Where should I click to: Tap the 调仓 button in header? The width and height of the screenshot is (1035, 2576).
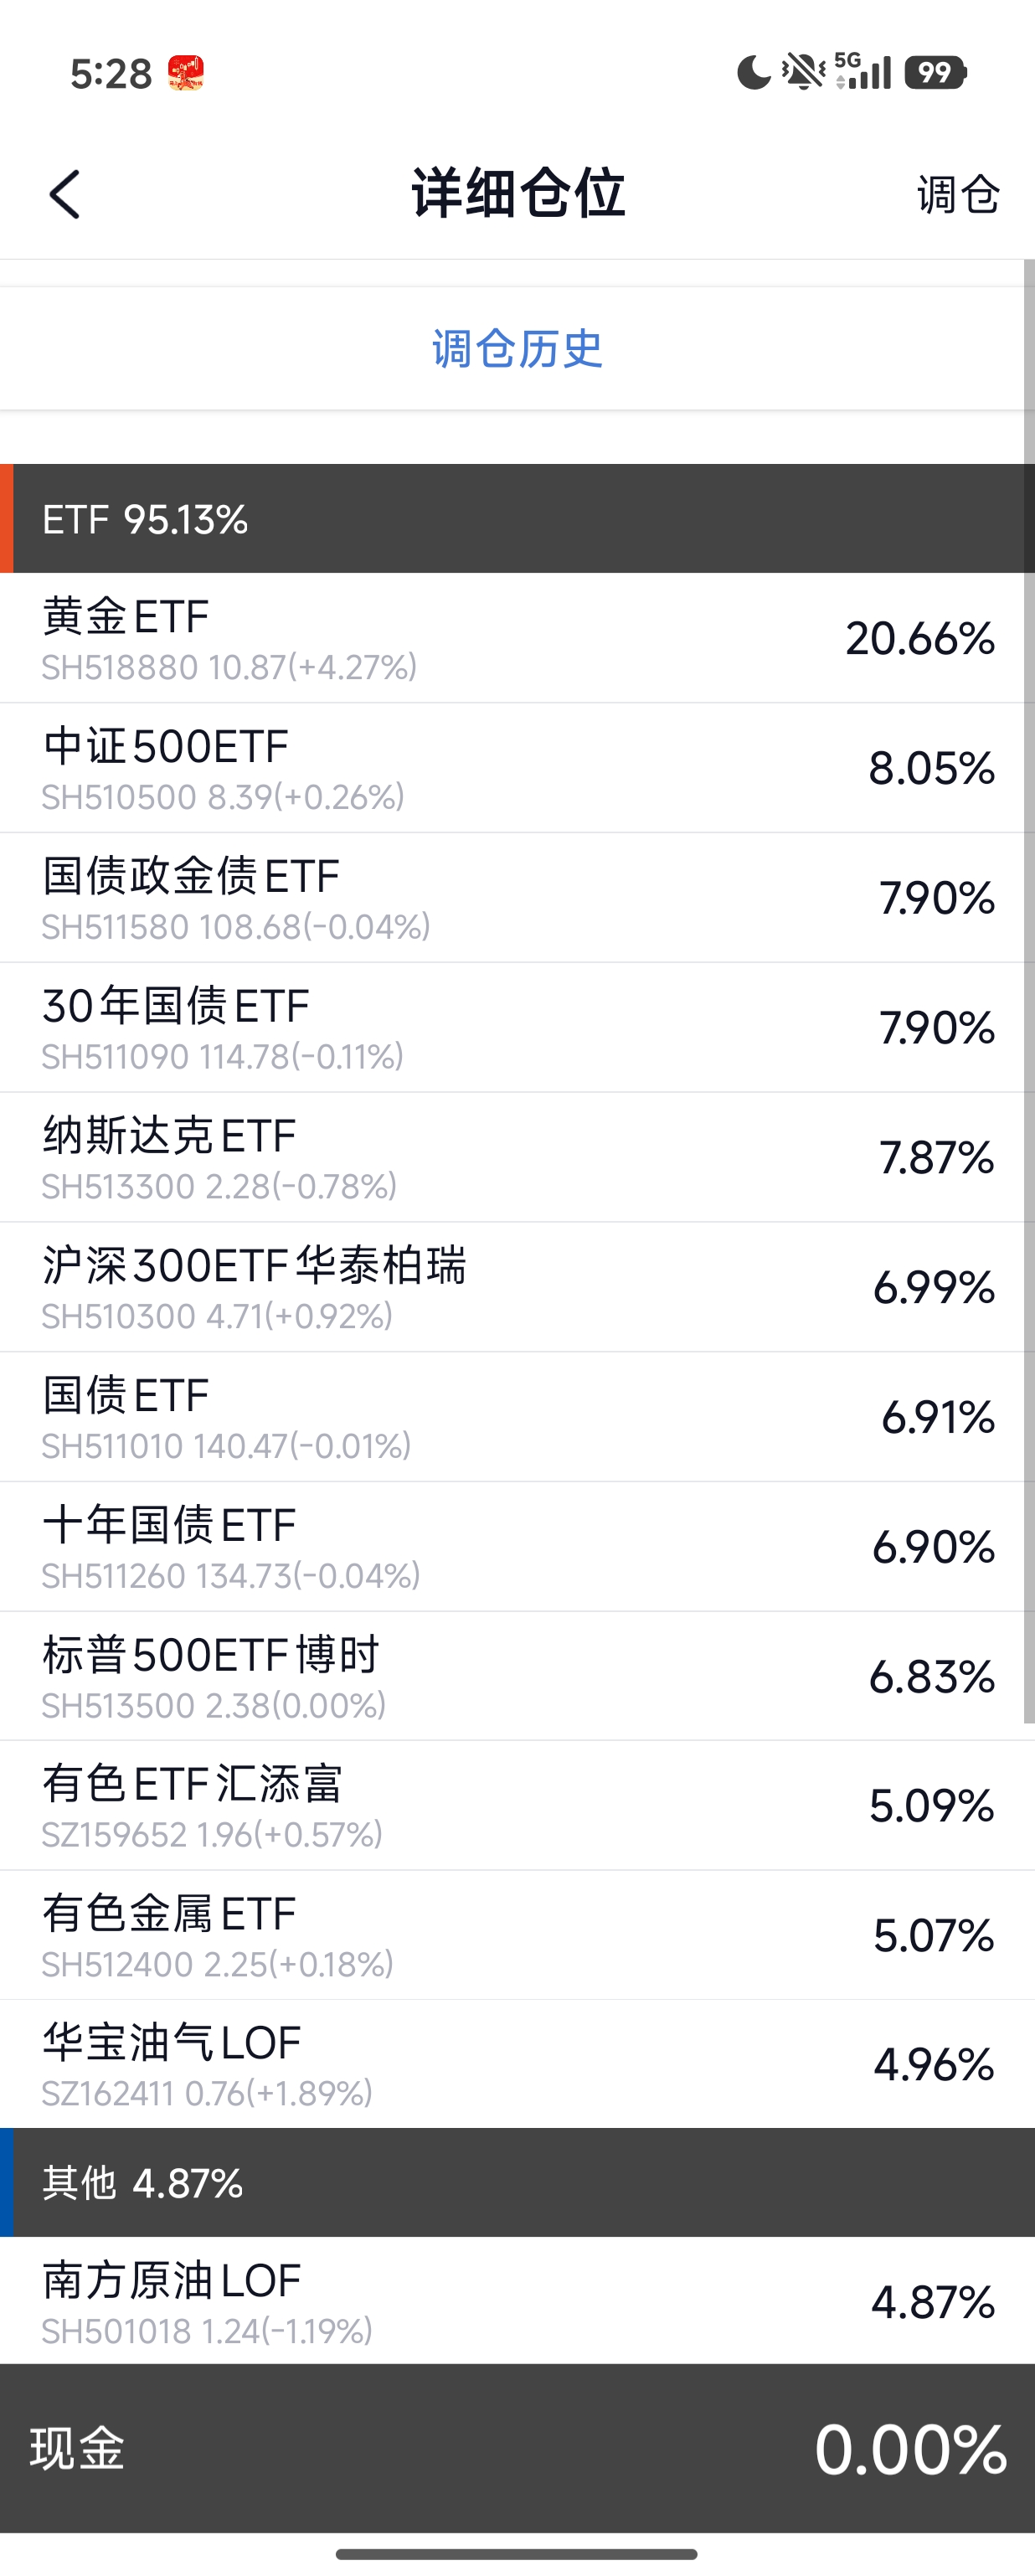click(x=958, y=194)
